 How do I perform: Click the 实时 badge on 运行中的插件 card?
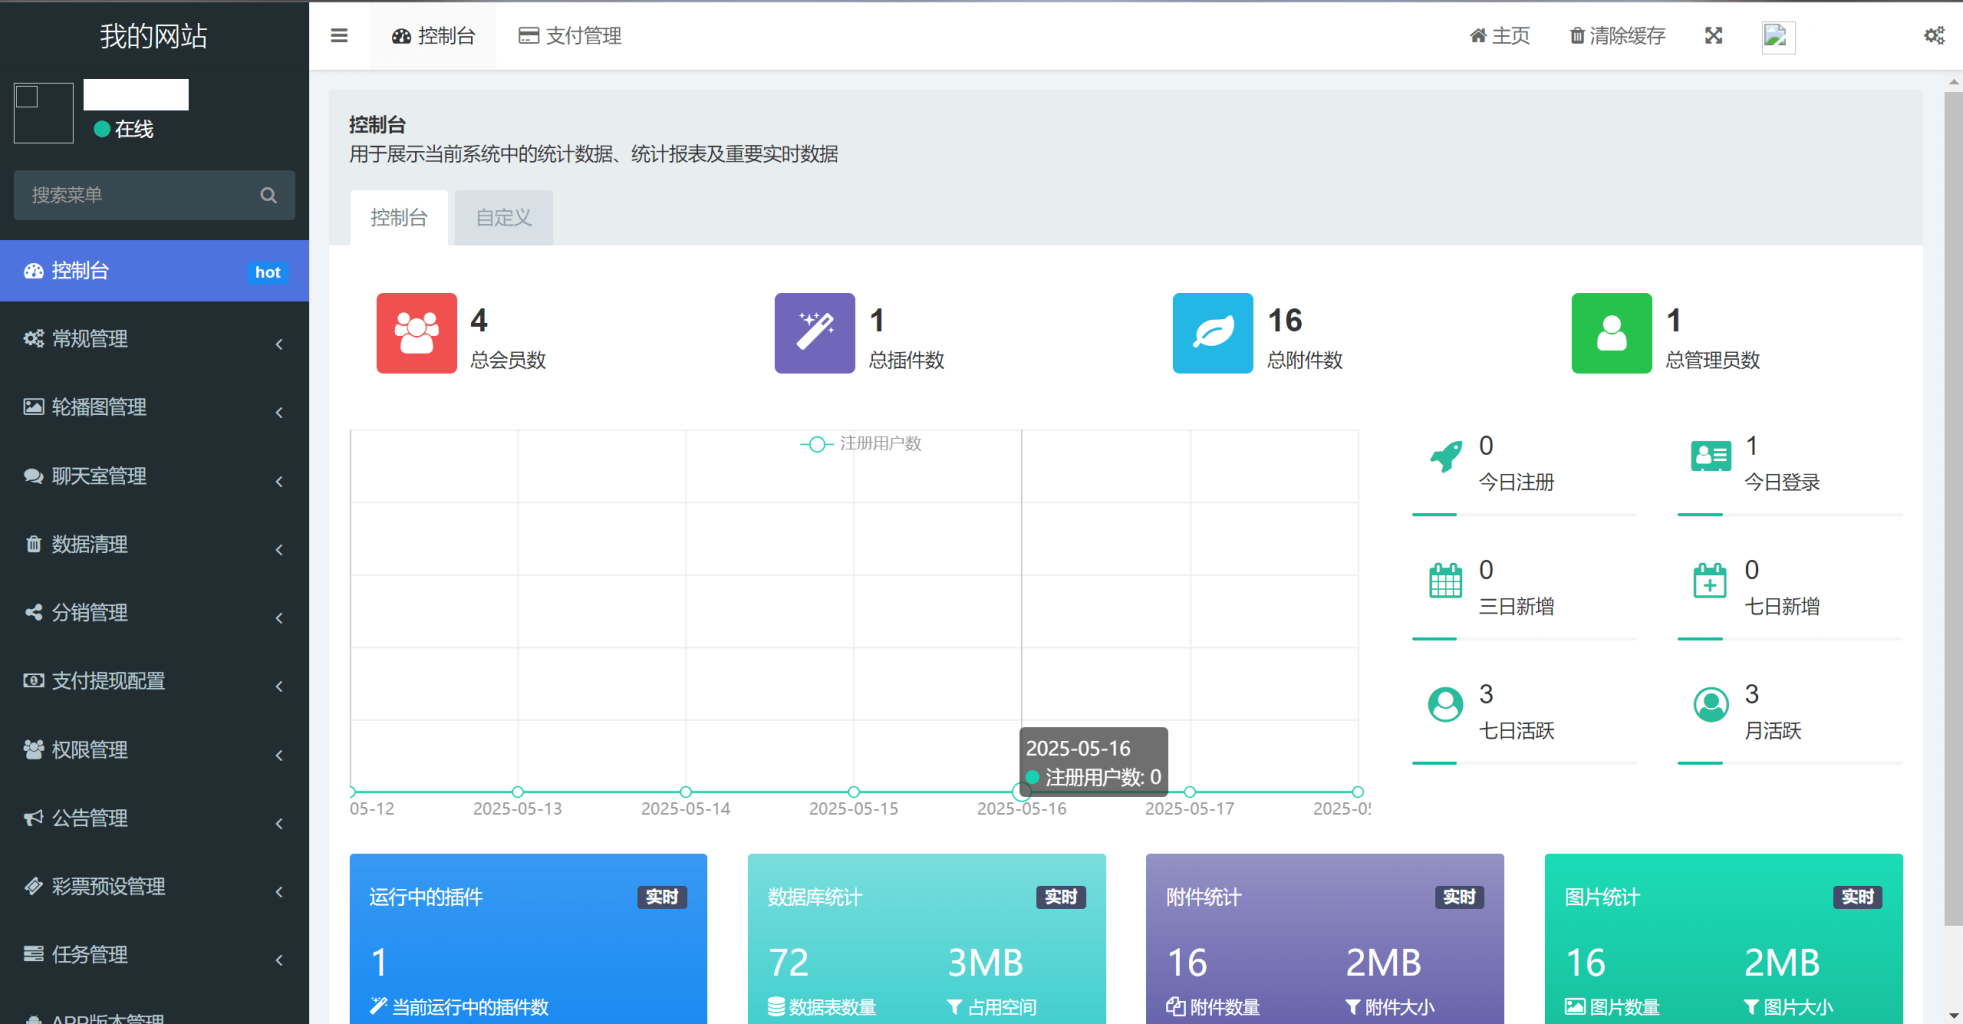pos(661,897)
